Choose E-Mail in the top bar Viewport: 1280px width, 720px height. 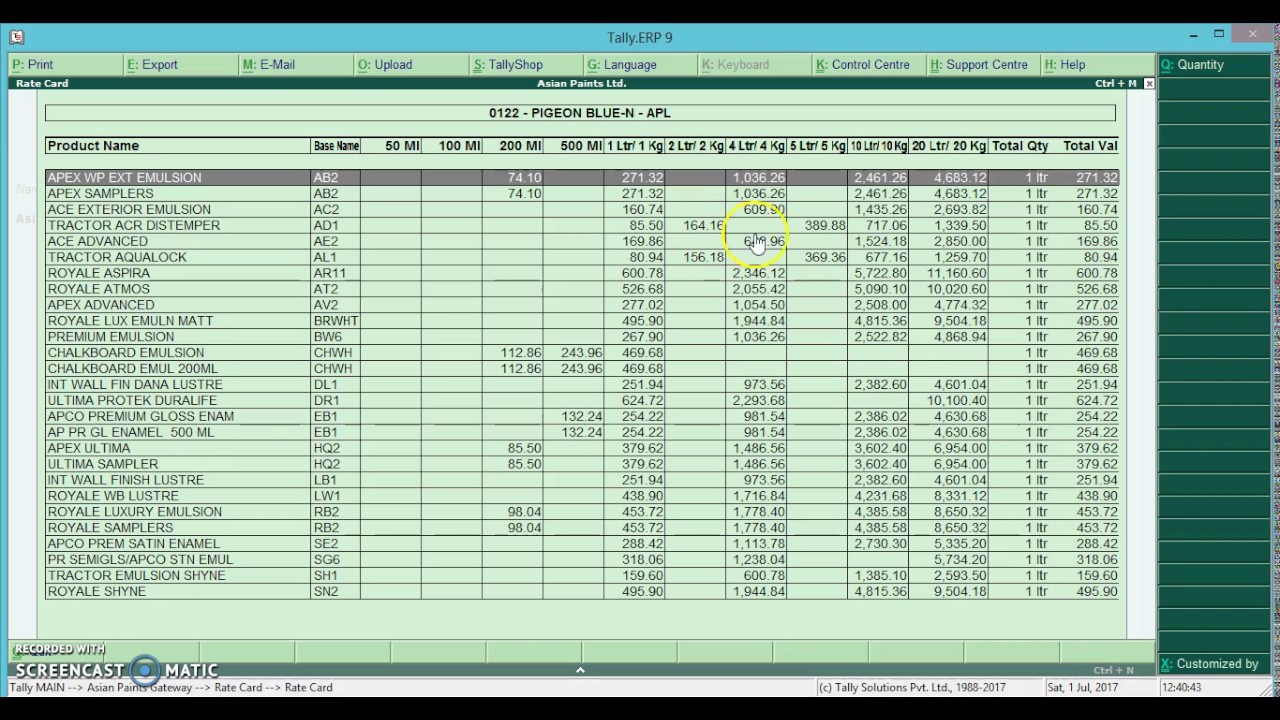268,64
